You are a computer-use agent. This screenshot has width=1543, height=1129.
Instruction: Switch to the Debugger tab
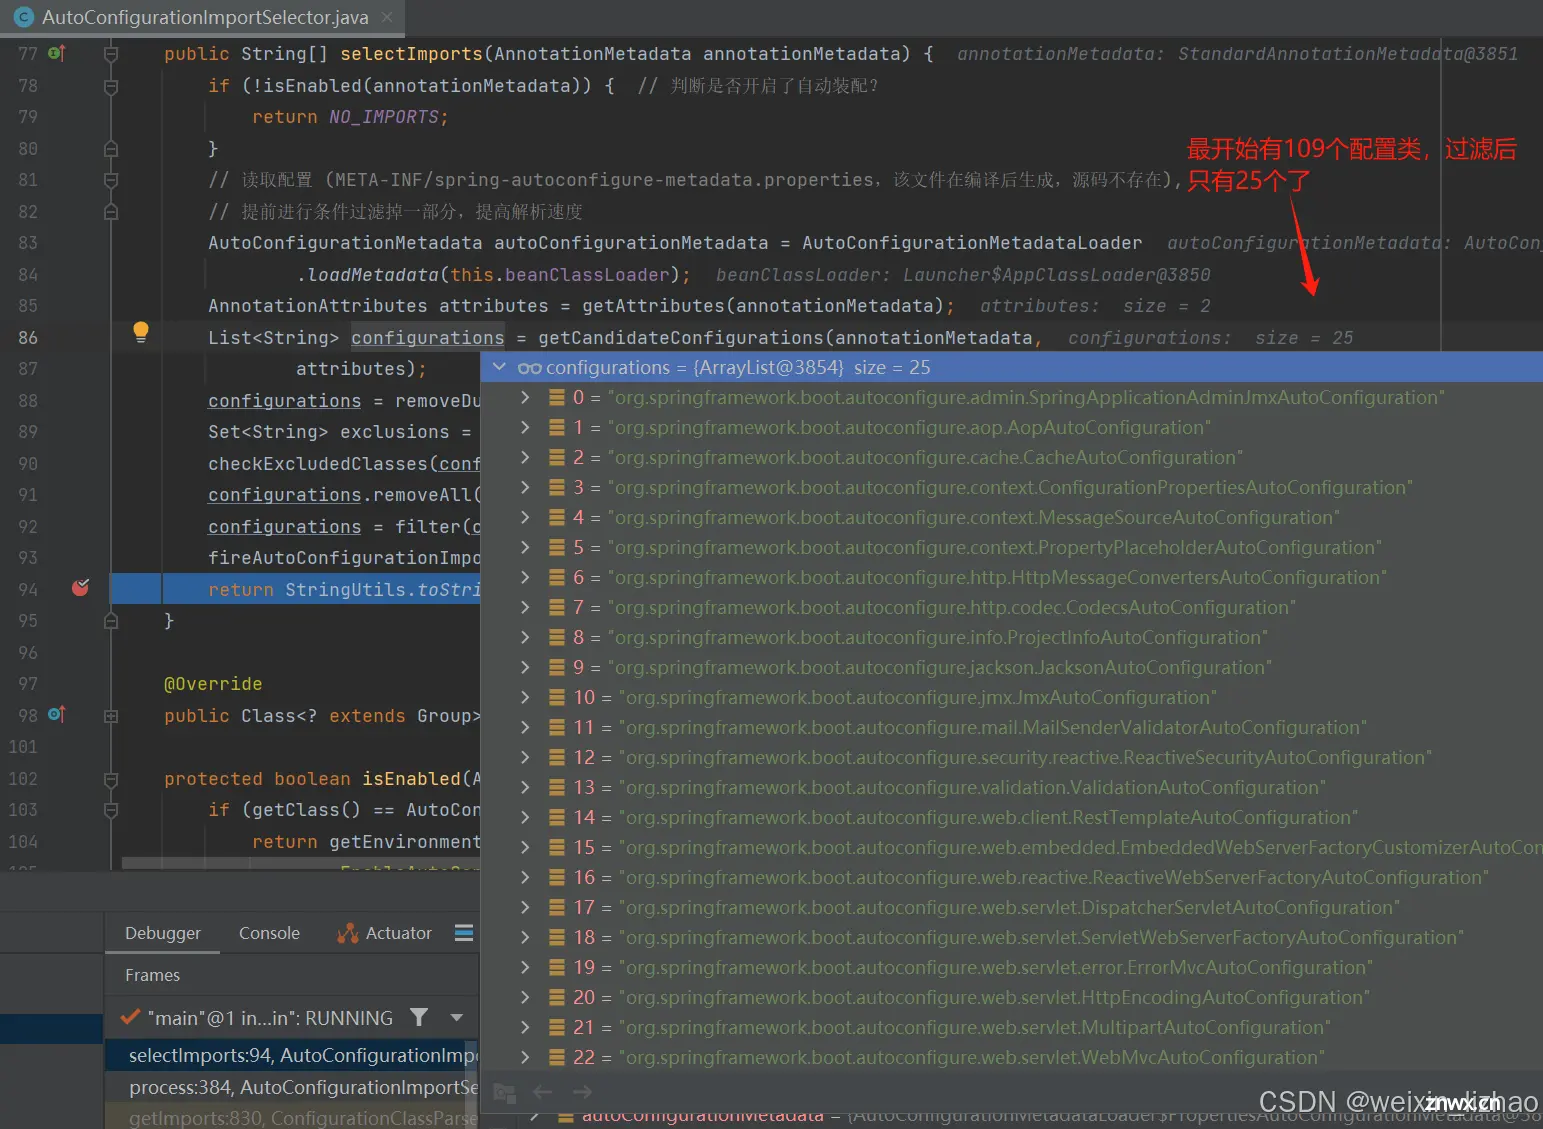point(163,933)
